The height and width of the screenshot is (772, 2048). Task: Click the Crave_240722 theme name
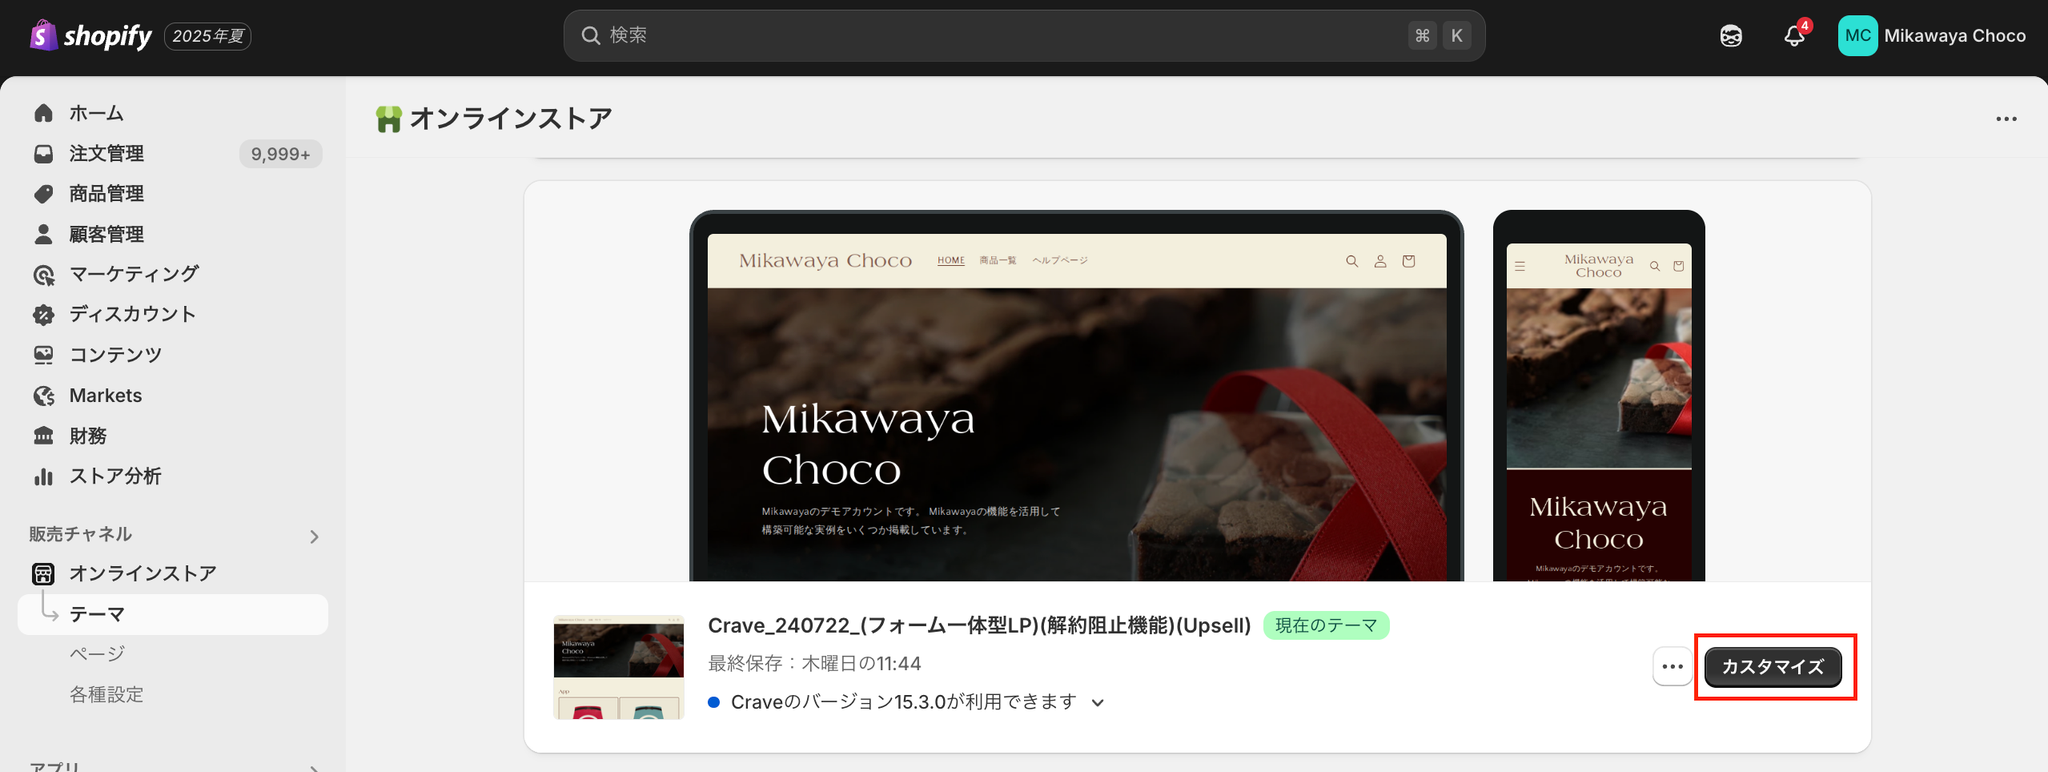tap(979, 626)
